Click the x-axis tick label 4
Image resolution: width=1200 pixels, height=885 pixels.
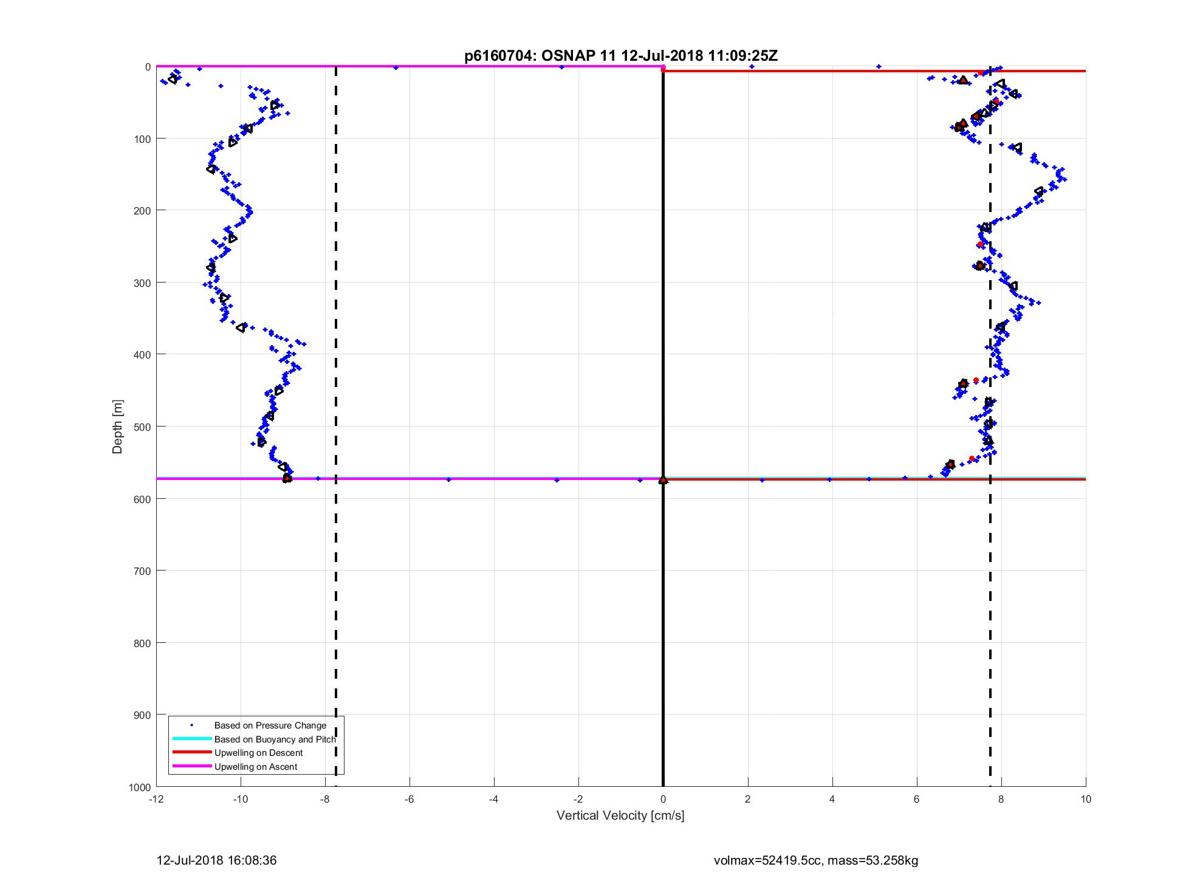pyautogui.click(x=832, y=799)
